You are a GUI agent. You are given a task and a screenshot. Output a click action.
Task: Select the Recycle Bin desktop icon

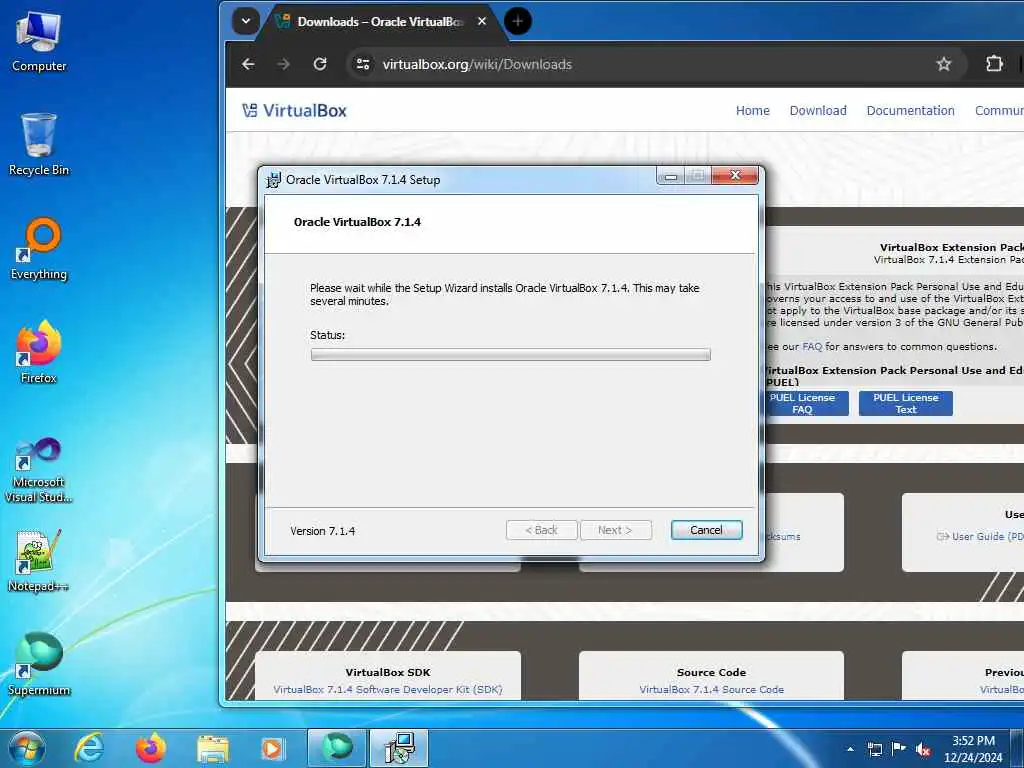click(39, 145)
